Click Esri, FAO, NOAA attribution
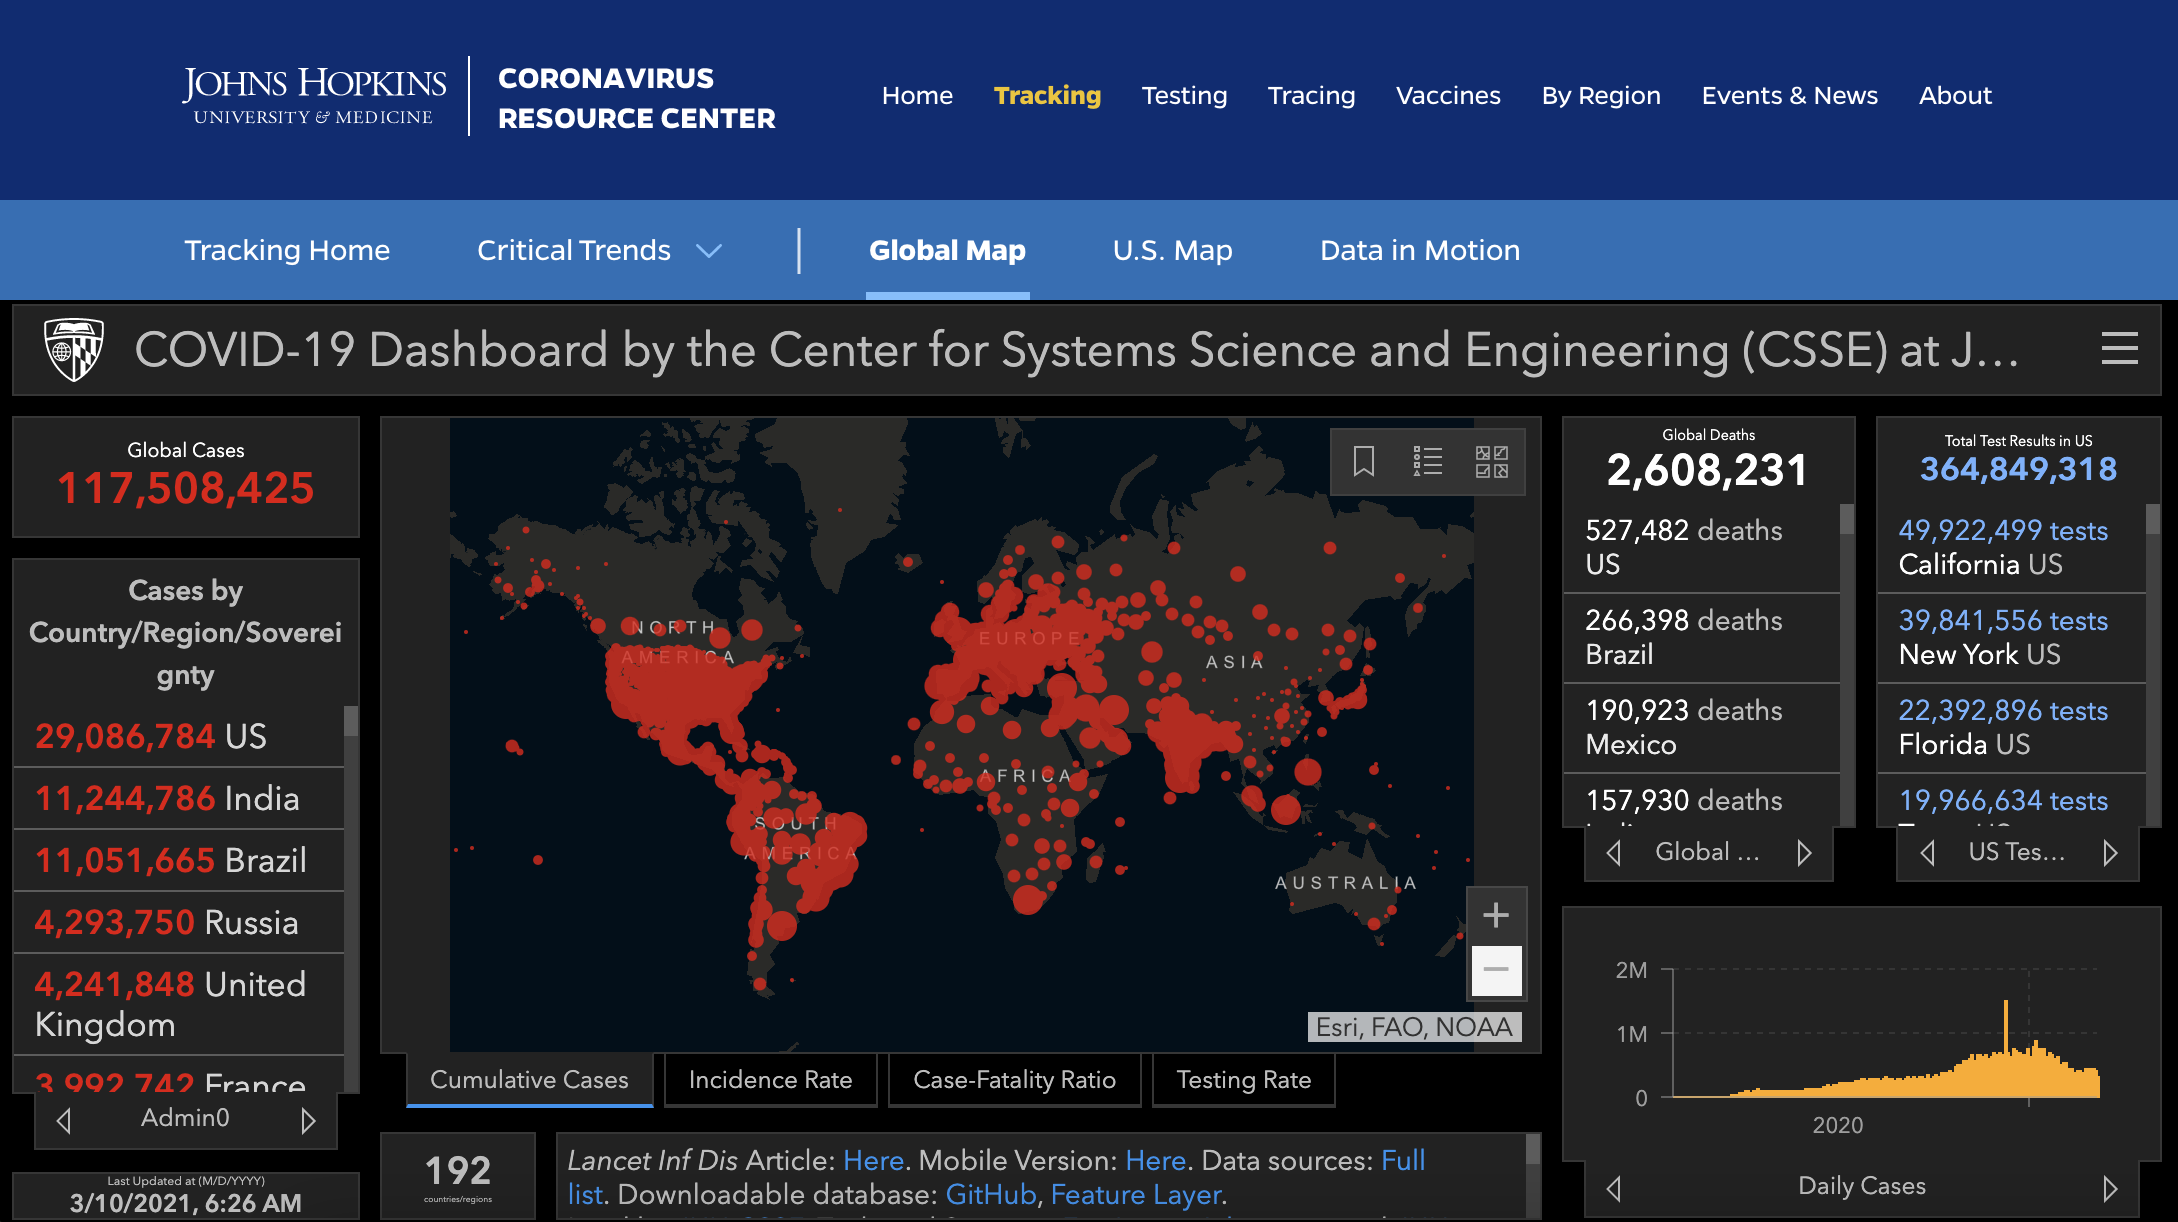Image resolution: width=2178 pixels, height=1222 pixels. [x=1414, y=1027]
